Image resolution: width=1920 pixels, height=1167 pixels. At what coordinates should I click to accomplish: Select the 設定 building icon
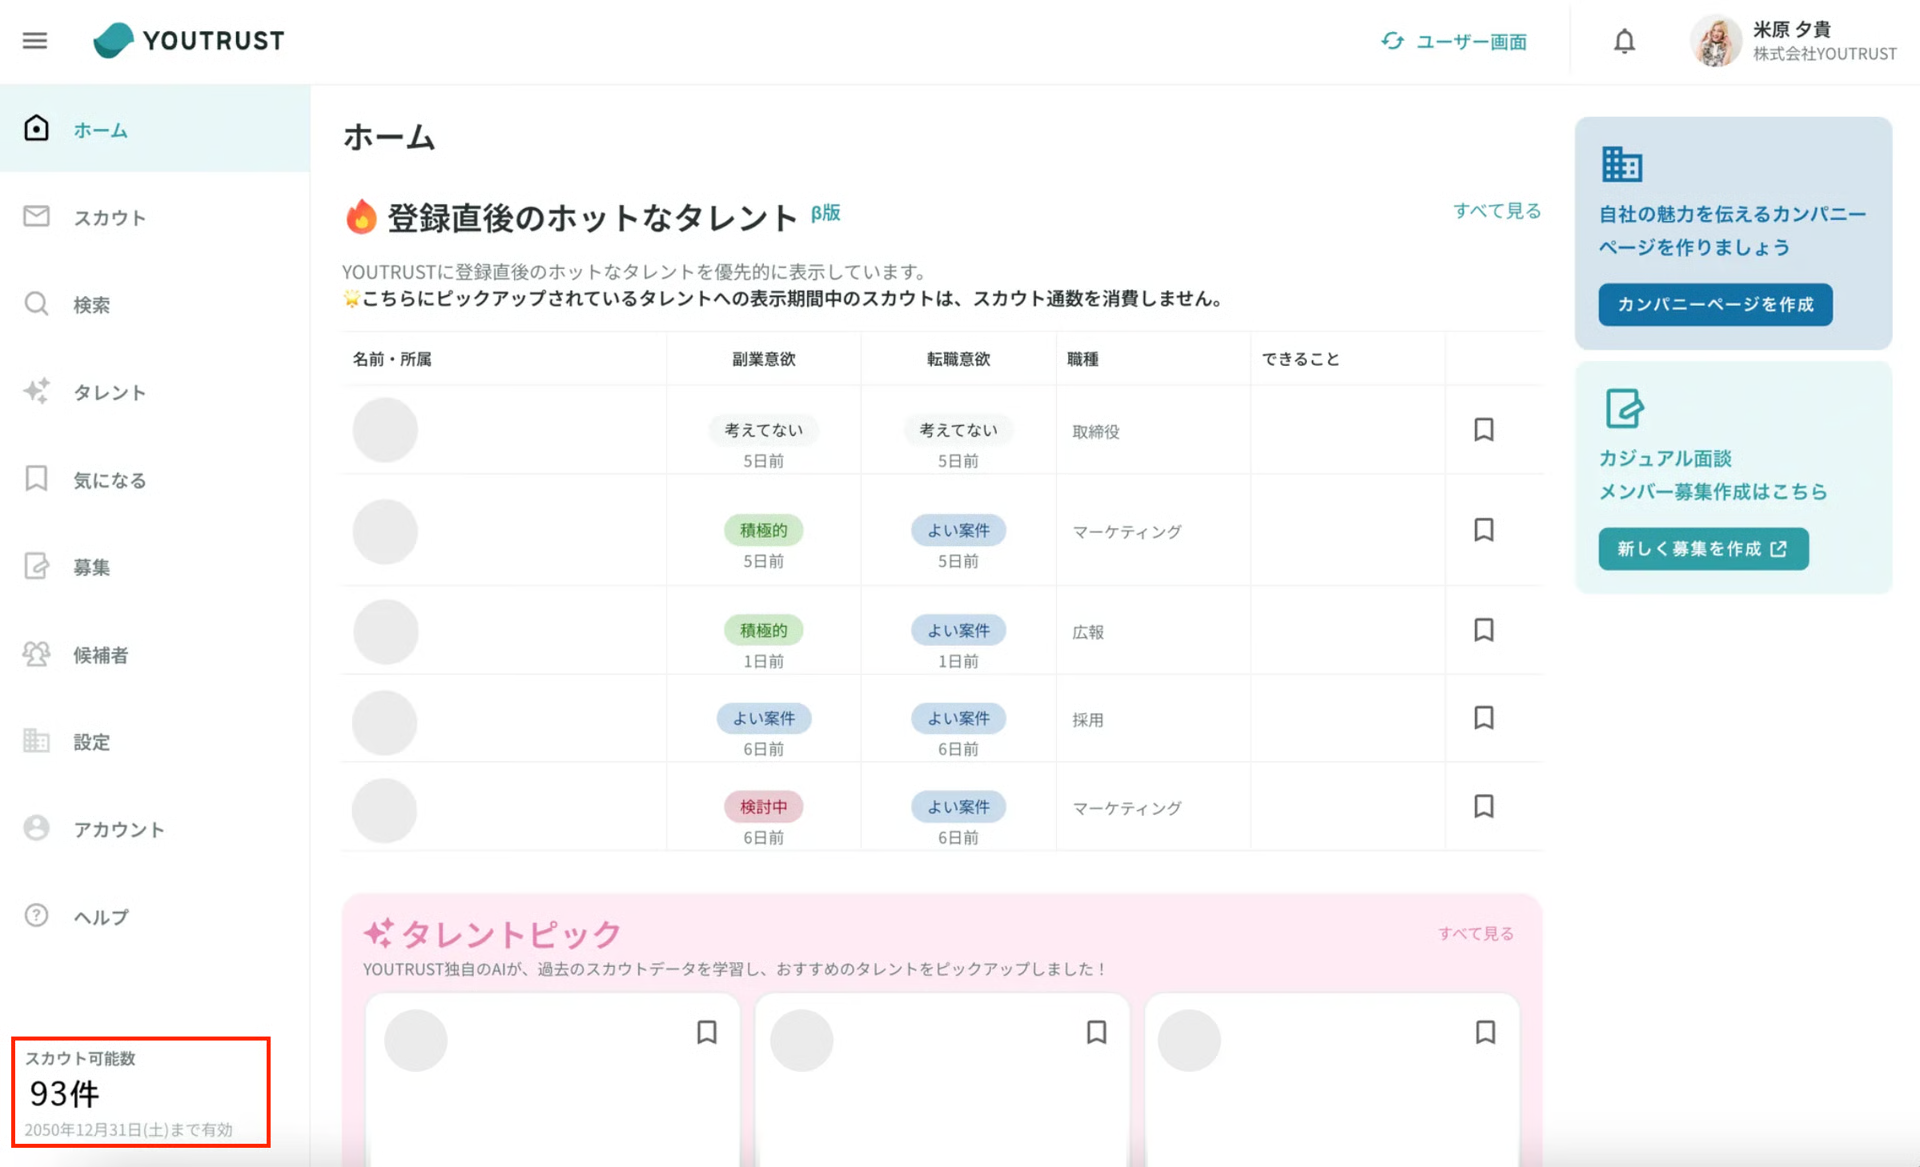pyautogui.click(x=37, y=741)
